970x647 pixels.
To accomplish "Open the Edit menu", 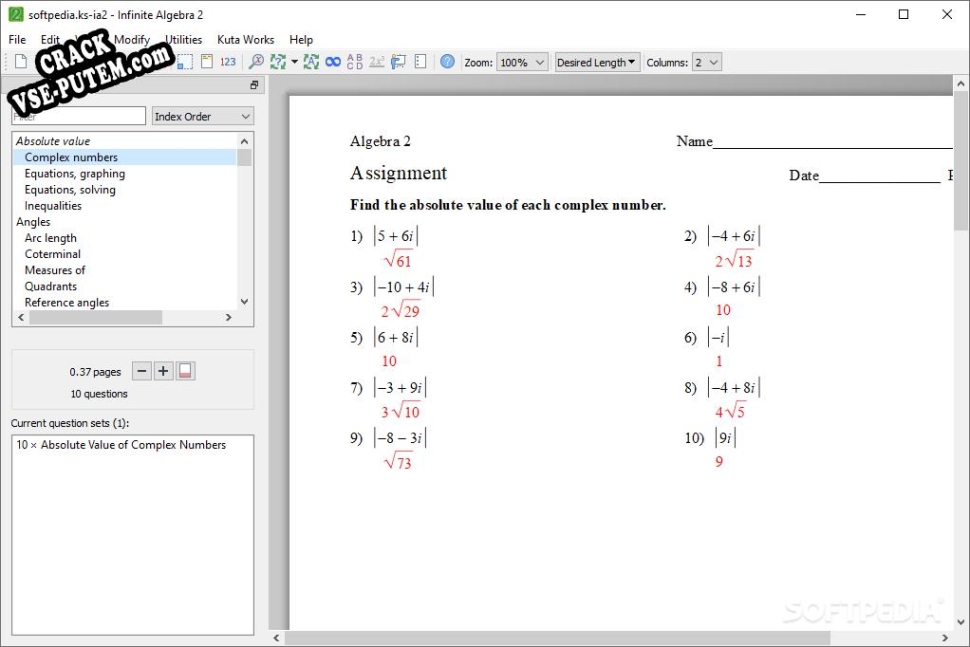I will pos(50,40).
